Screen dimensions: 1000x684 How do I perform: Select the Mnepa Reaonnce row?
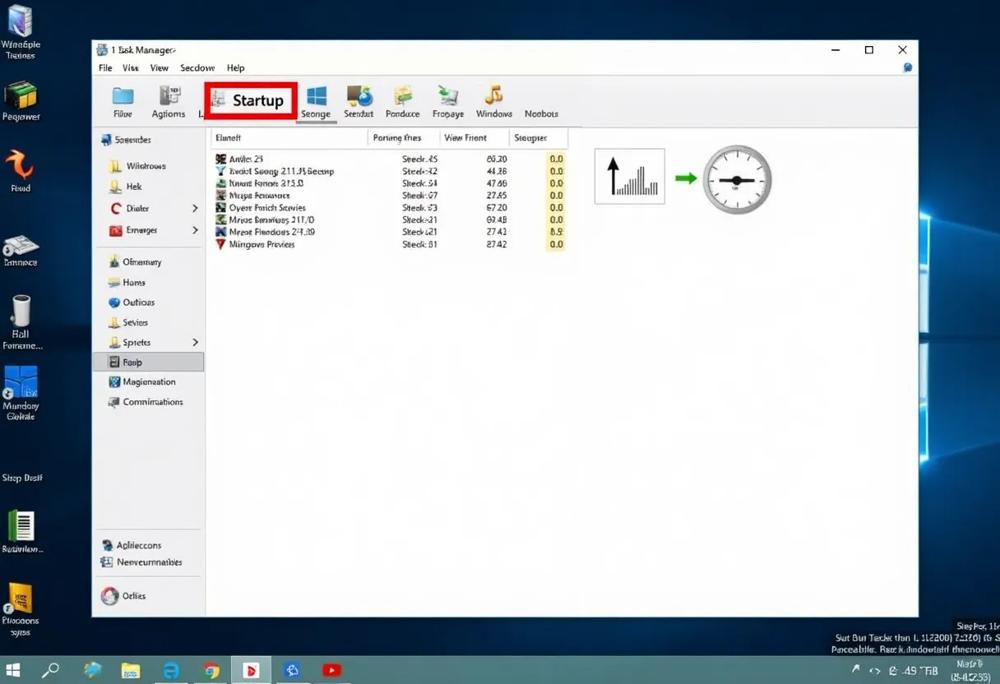(x=389, y=195)
